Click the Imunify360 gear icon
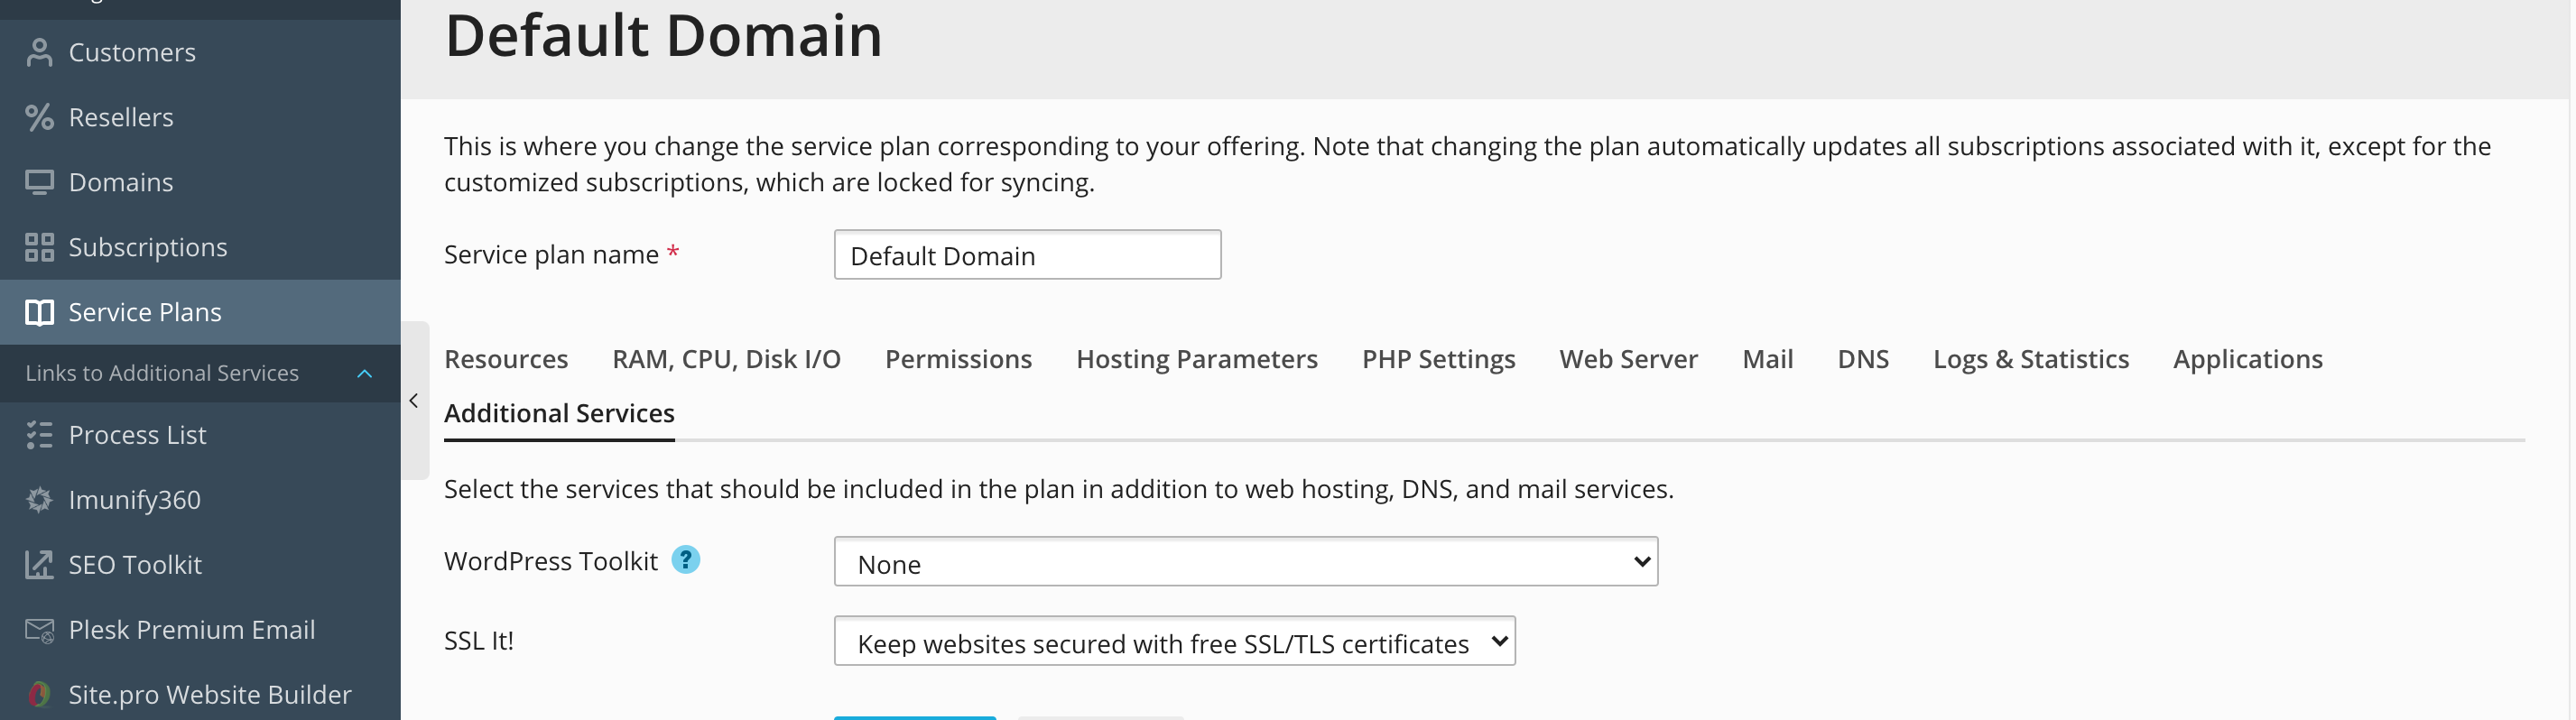 point(39,500)
